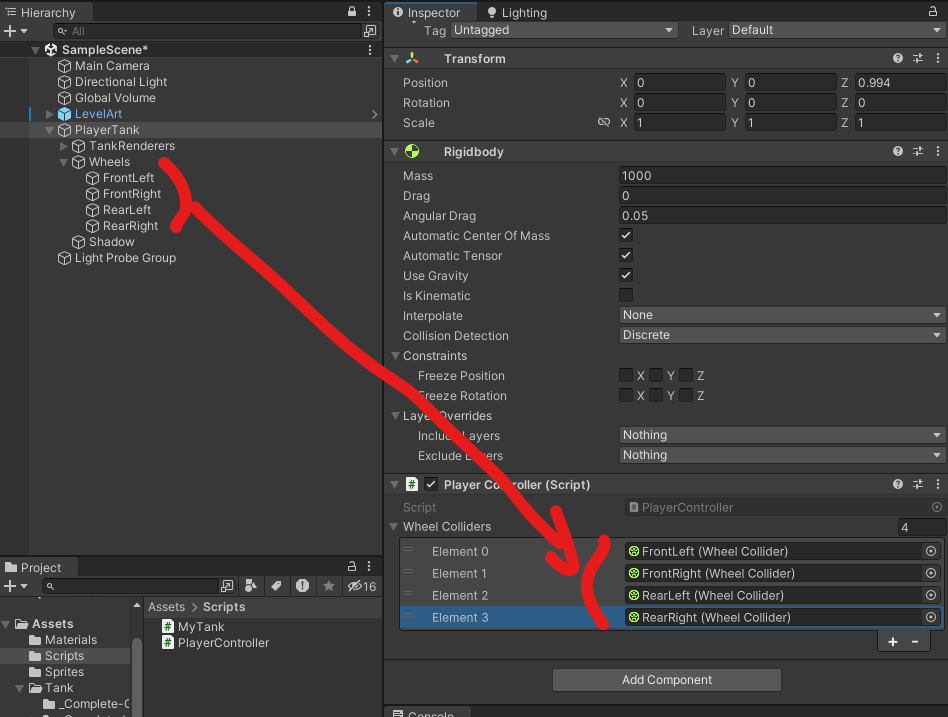
Task: Toggle hidden packages visibility in Project
Action: pos(362,586)
